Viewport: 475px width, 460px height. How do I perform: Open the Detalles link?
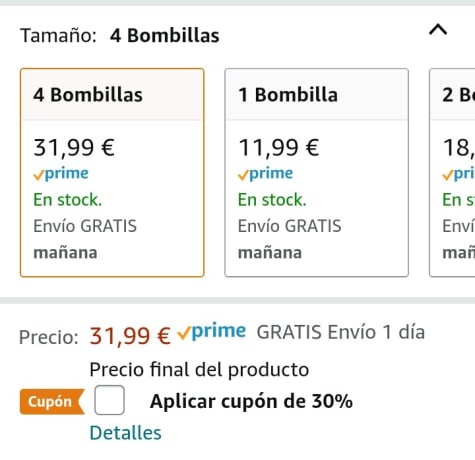(x=126, y=433)
